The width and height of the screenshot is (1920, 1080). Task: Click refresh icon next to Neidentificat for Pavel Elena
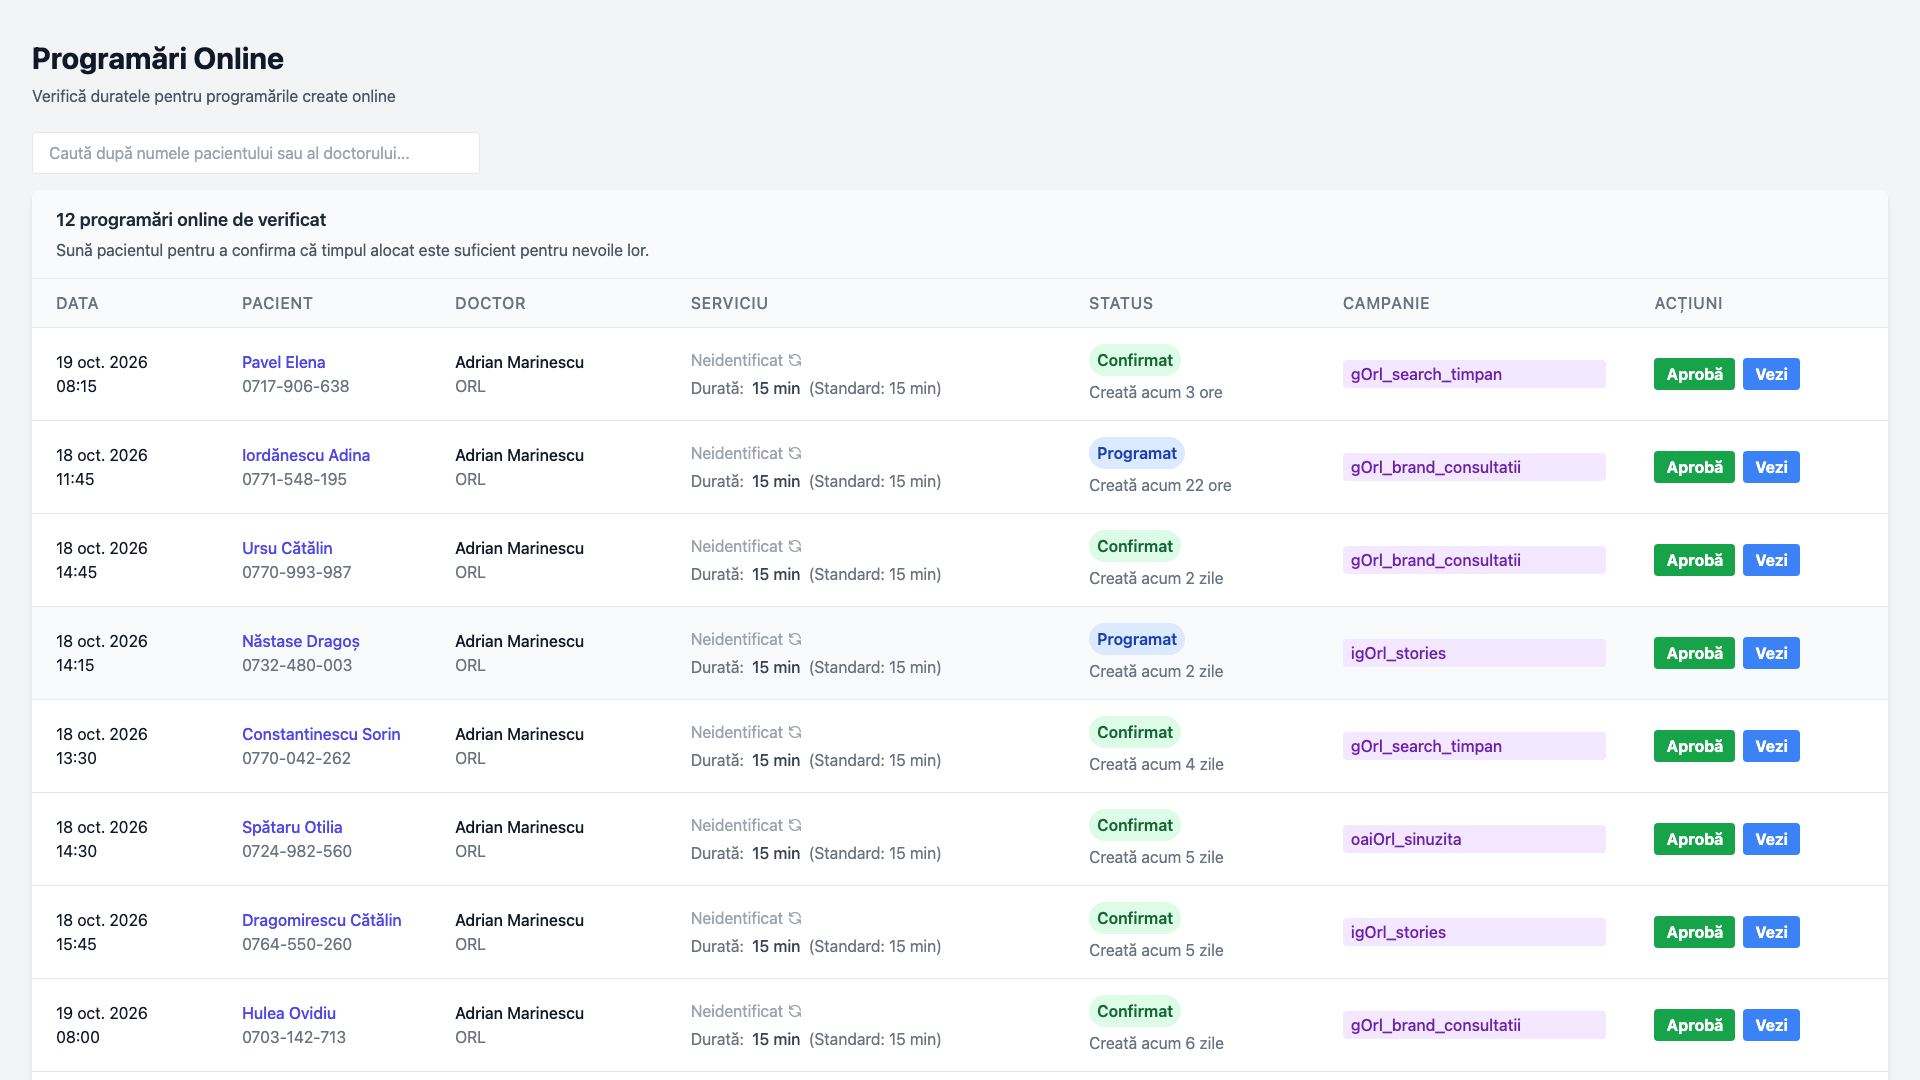click(795, 360)
